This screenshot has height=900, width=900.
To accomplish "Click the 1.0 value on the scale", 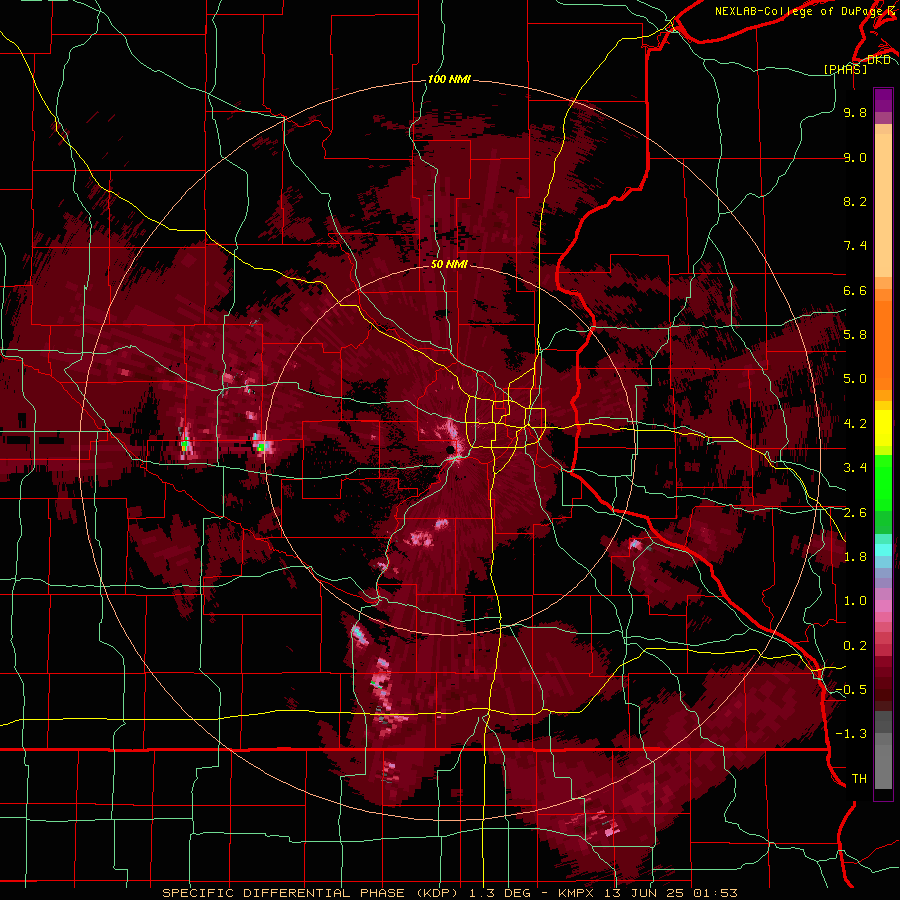I will (x=855, y=601).
